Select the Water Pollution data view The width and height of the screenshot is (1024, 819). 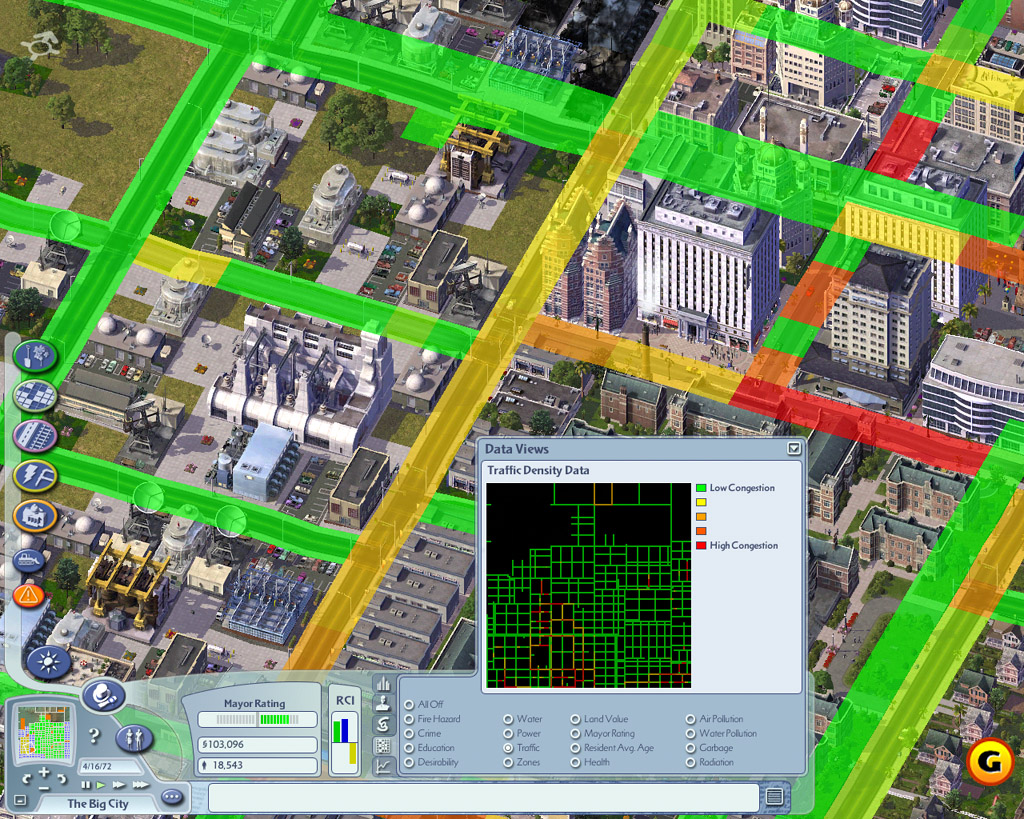(690, 733)
